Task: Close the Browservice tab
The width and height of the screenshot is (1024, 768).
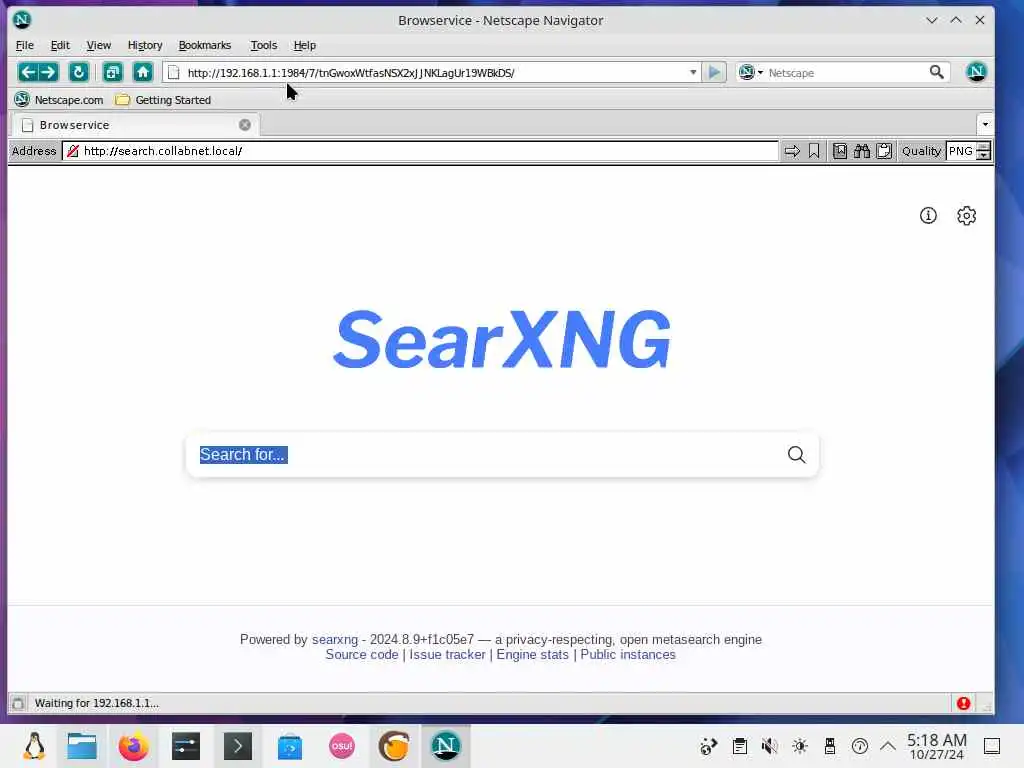Action: click(244, 125)
